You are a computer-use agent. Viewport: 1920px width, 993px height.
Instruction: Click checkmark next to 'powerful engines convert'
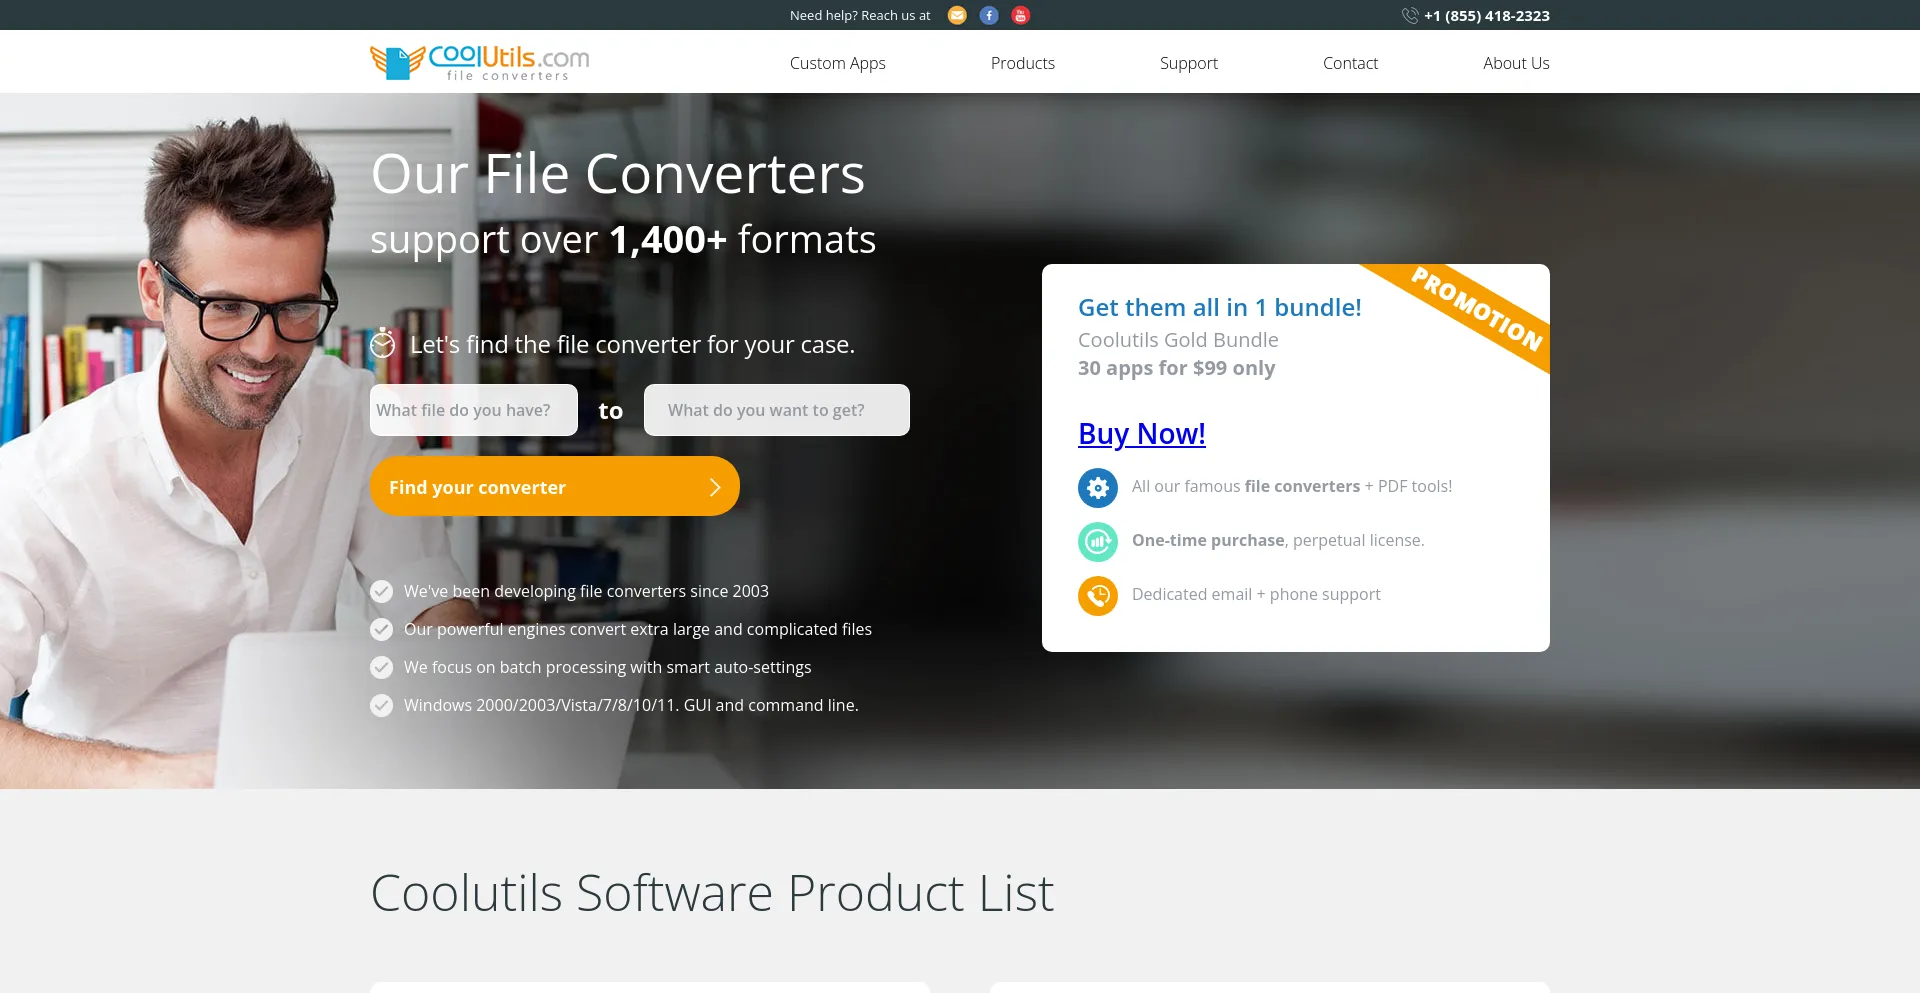(x=381, y=629)
